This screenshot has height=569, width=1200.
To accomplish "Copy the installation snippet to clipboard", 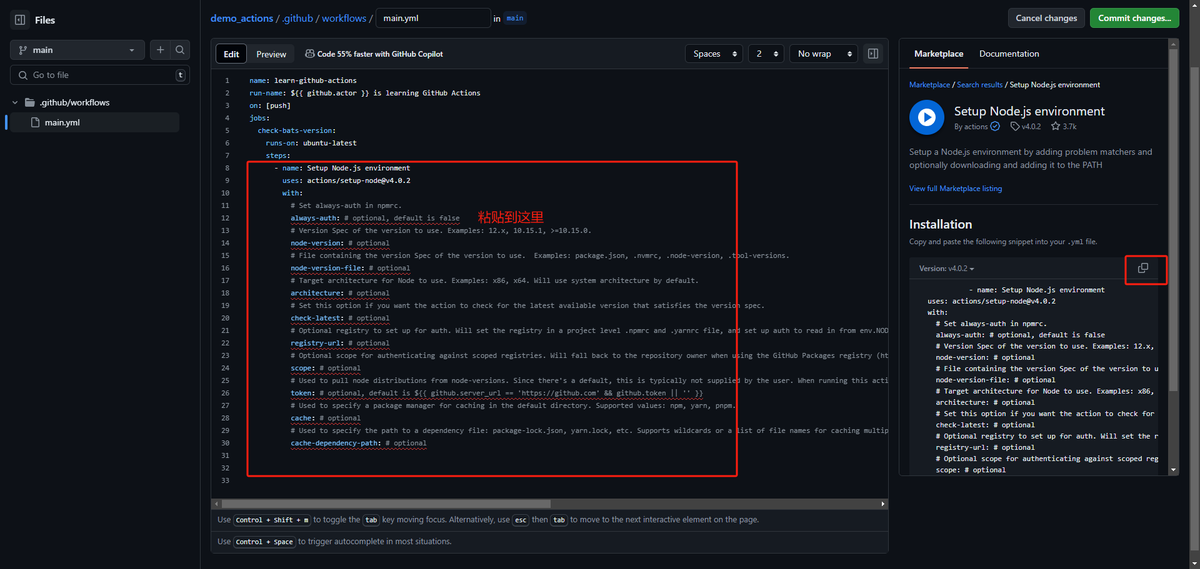I will click(x=1143, y=268).
